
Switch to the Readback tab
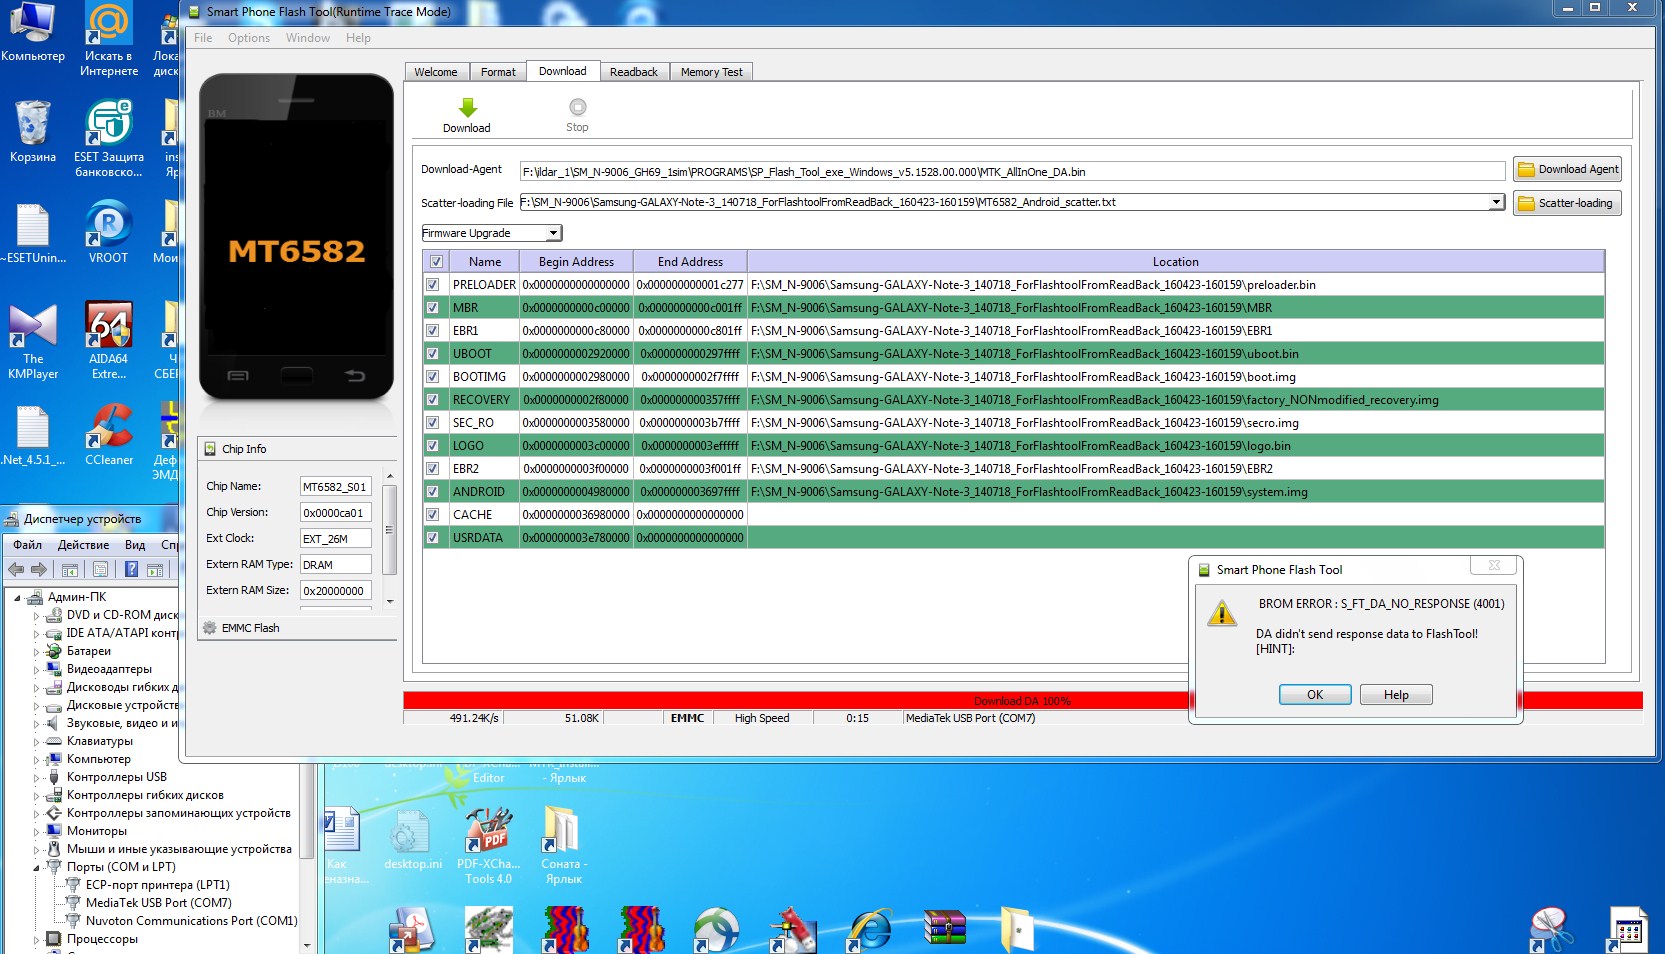633,72
